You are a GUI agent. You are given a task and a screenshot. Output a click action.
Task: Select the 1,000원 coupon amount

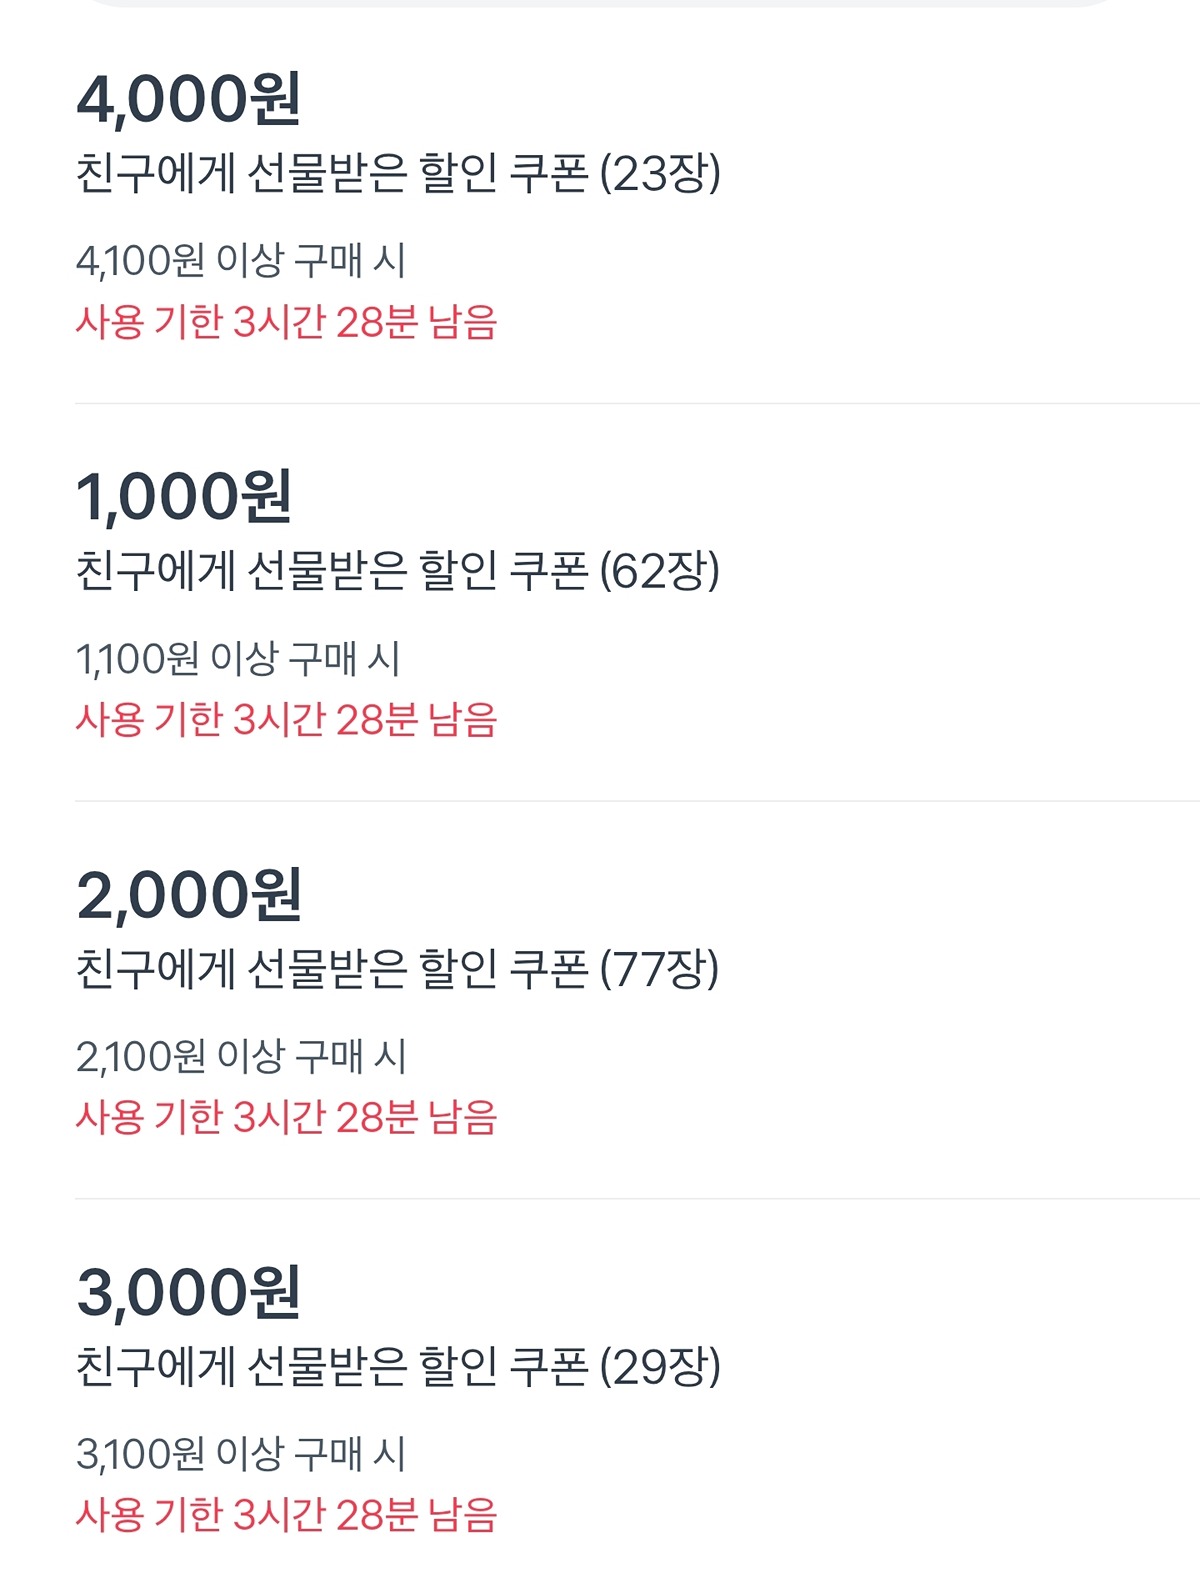click(184, 497)
